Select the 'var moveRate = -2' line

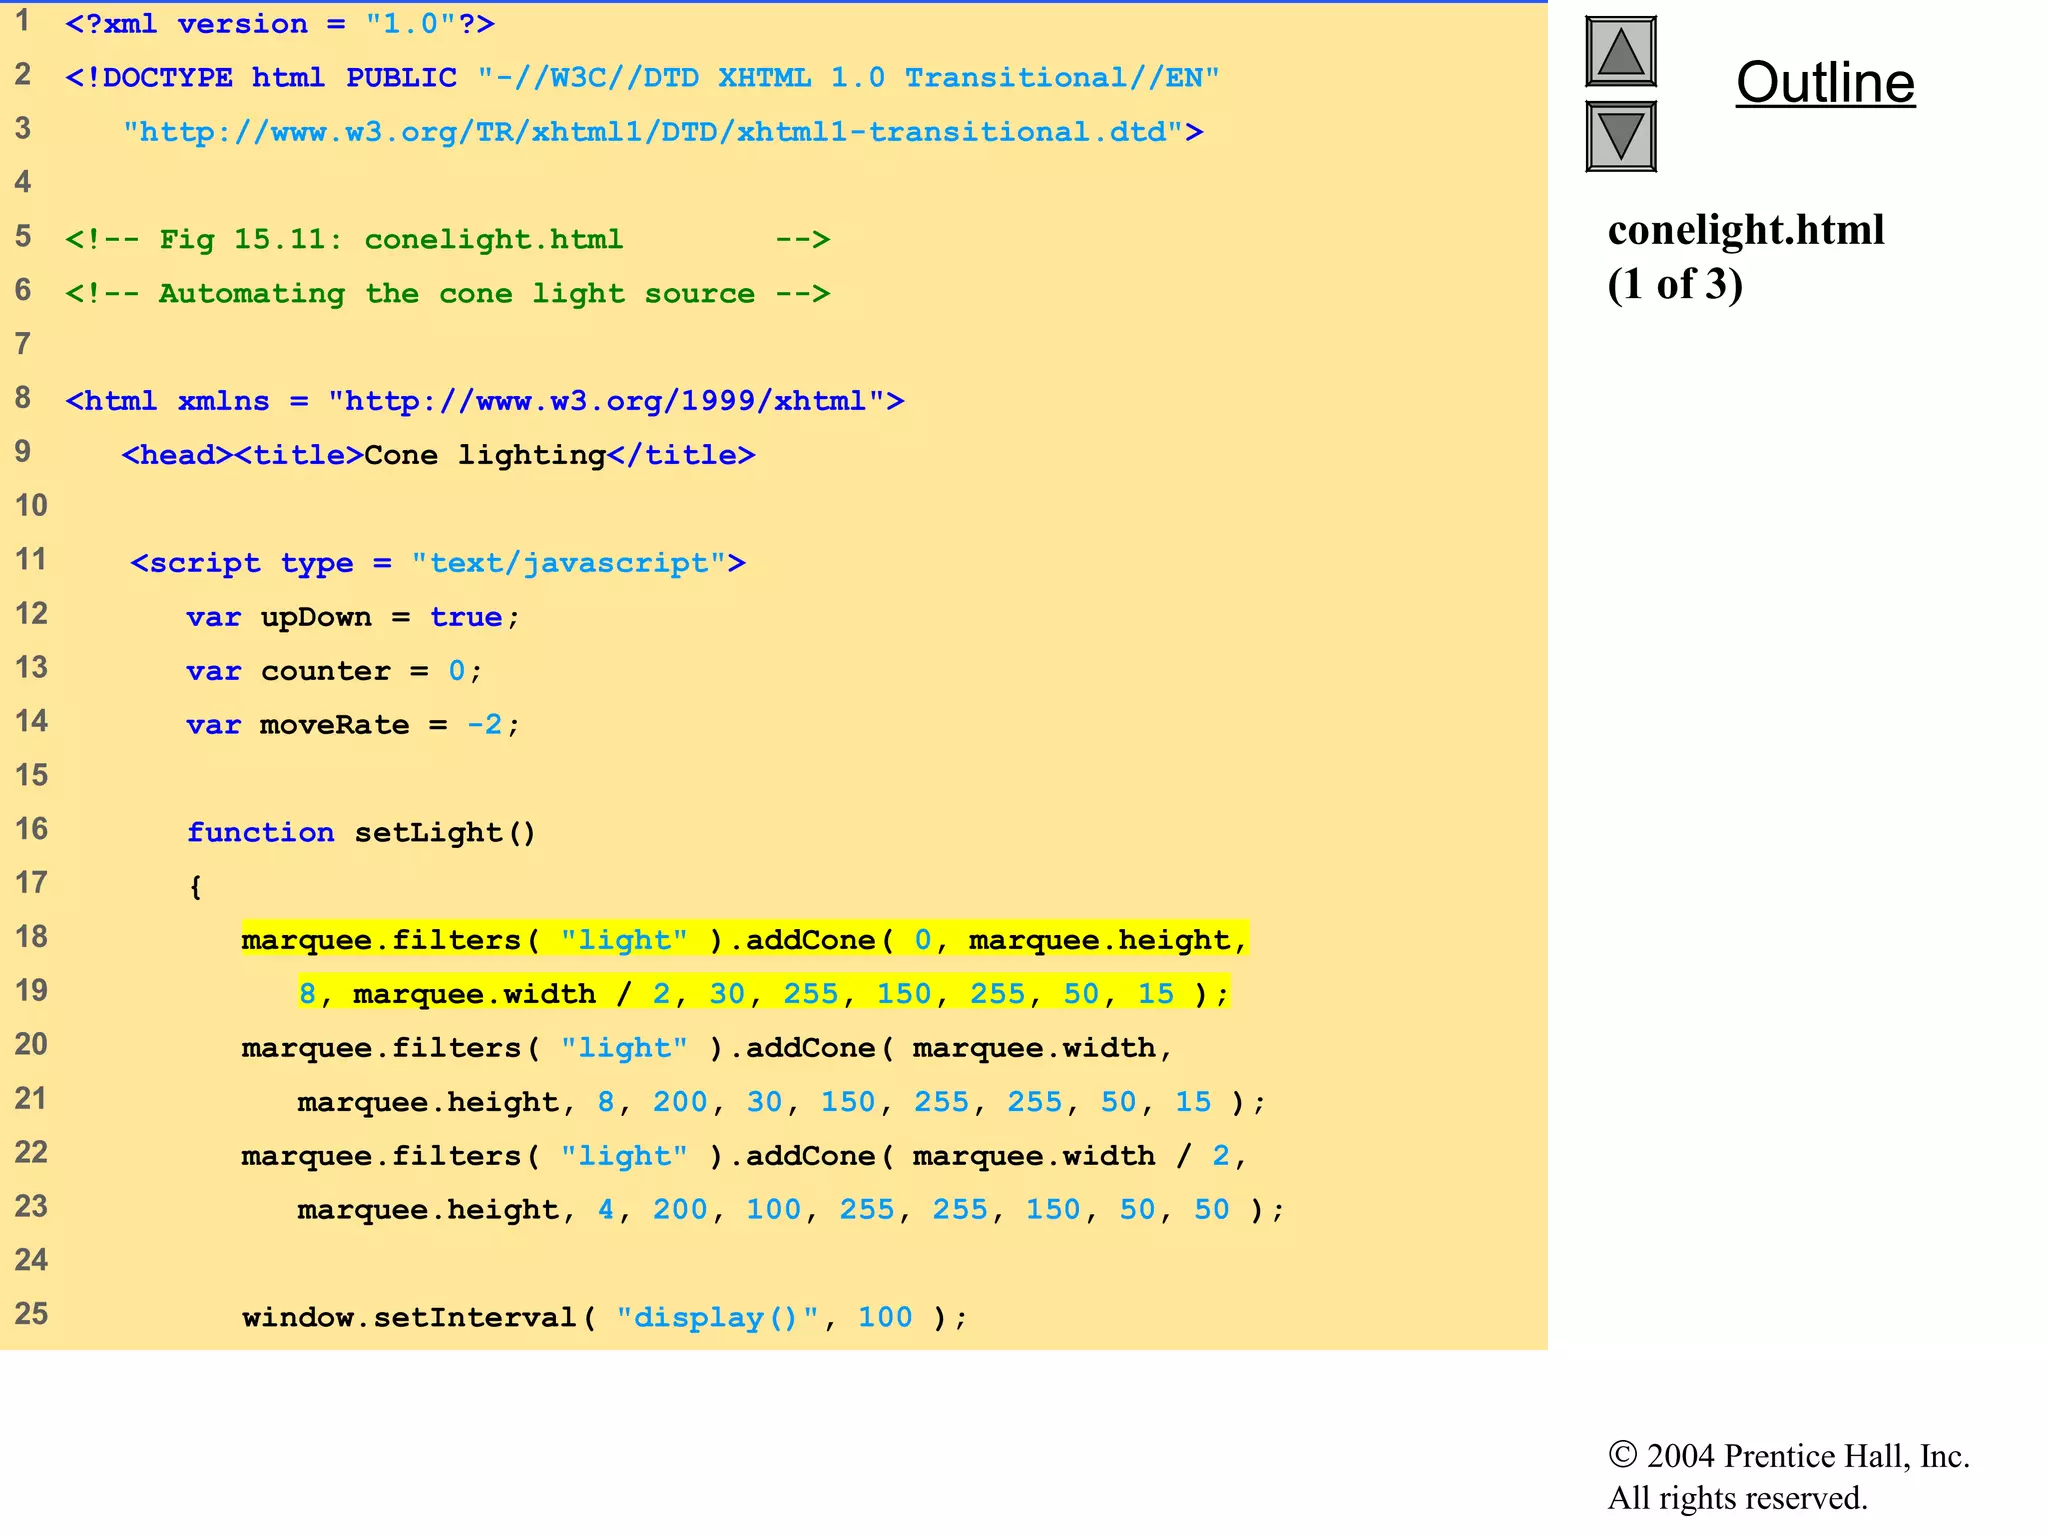tap(353, 725)
